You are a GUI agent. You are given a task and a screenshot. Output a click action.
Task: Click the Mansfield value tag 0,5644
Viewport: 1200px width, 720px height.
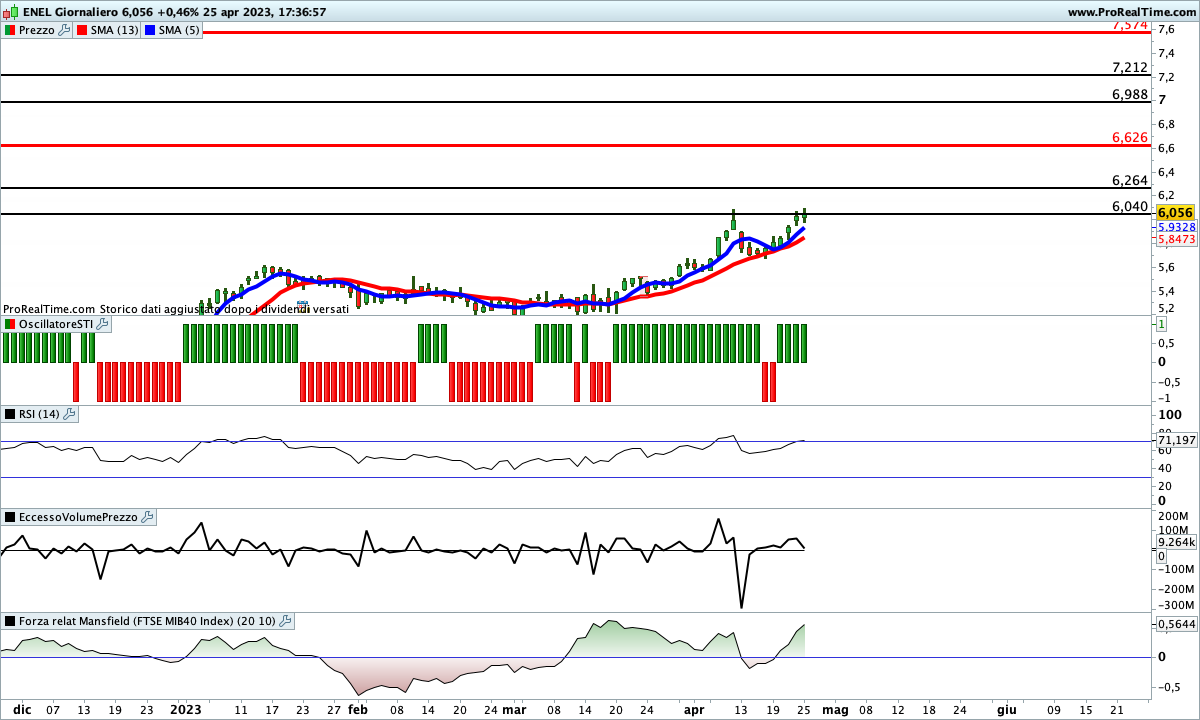click(x=1175, y=623)
